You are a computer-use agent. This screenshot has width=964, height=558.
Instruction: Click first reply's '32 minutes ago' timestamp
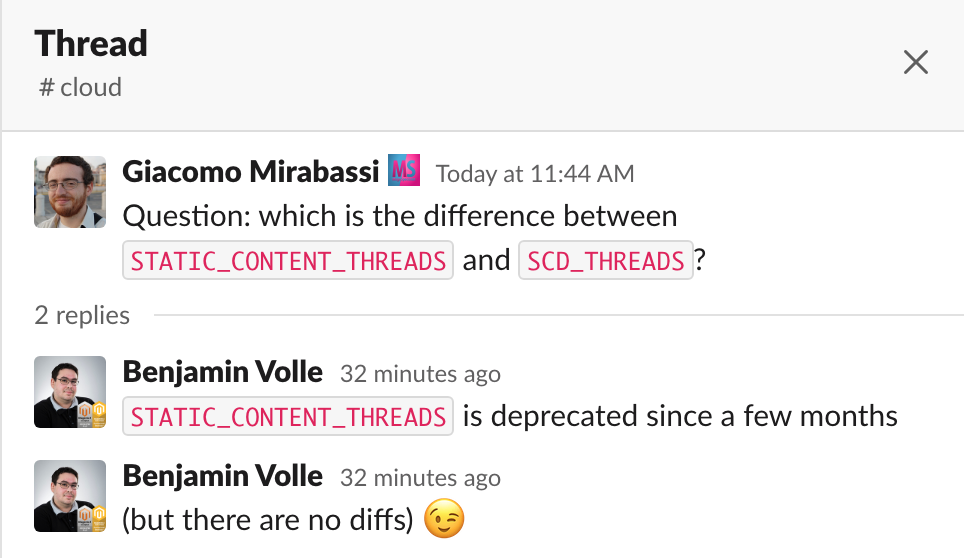coord(421,374)
